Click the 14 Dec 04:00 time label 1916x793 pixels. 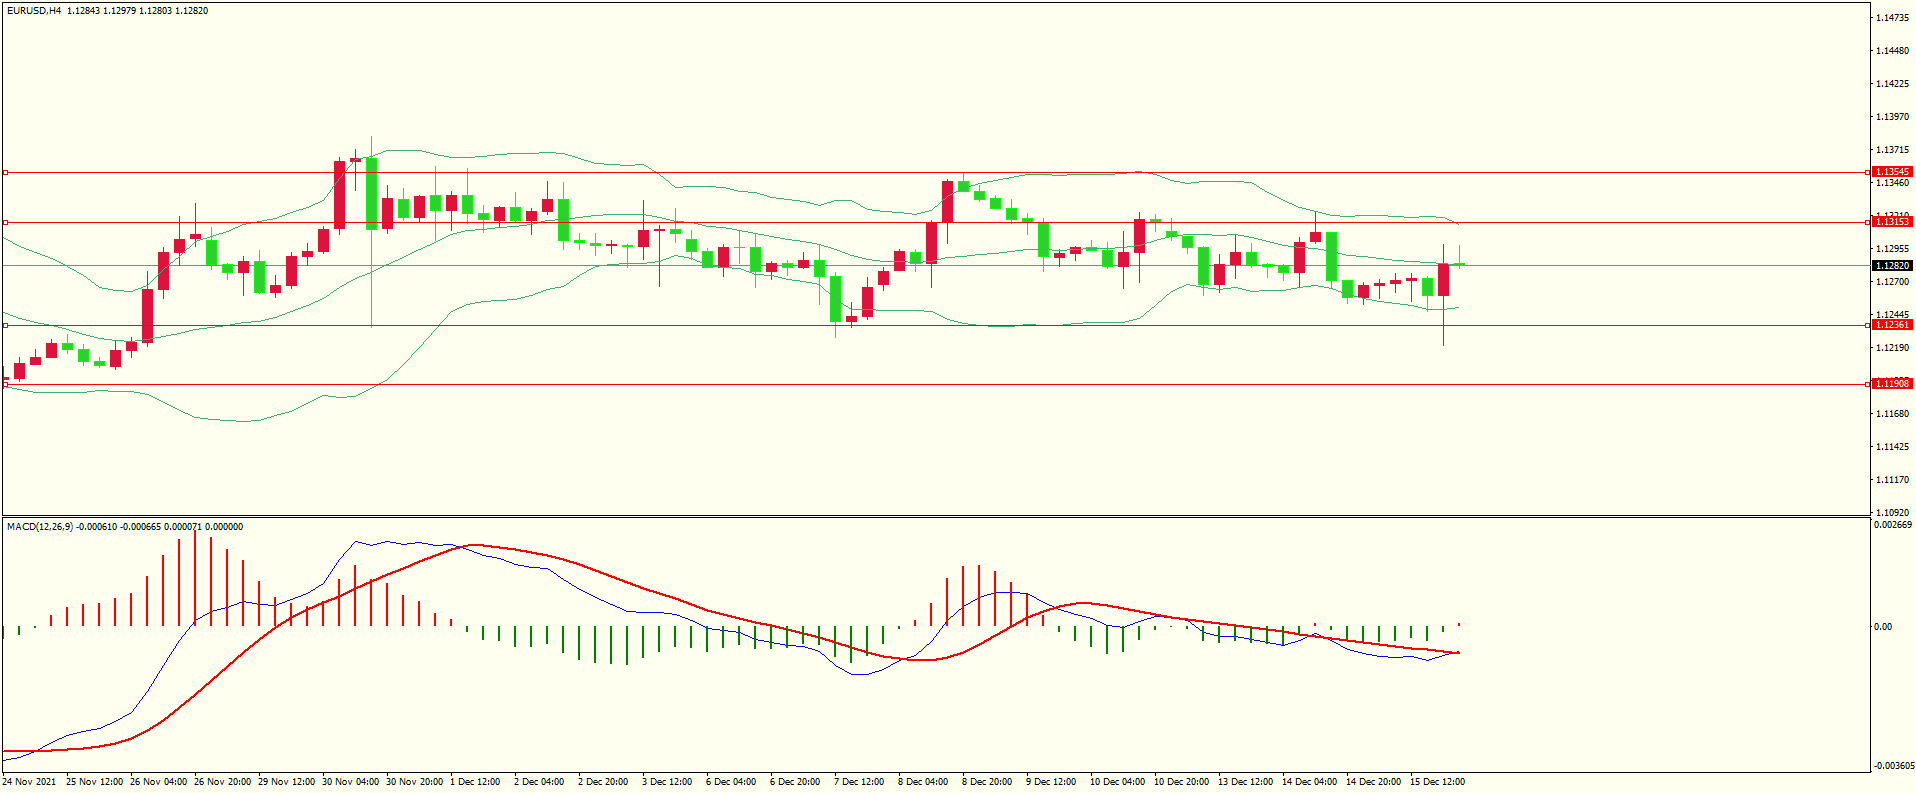tap(1309, 782)
